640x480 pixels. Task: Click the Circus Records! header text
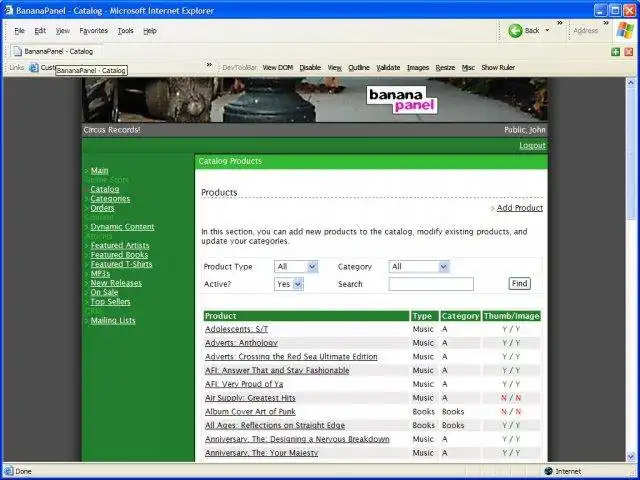pyautogui.click(x=111, y=130)
